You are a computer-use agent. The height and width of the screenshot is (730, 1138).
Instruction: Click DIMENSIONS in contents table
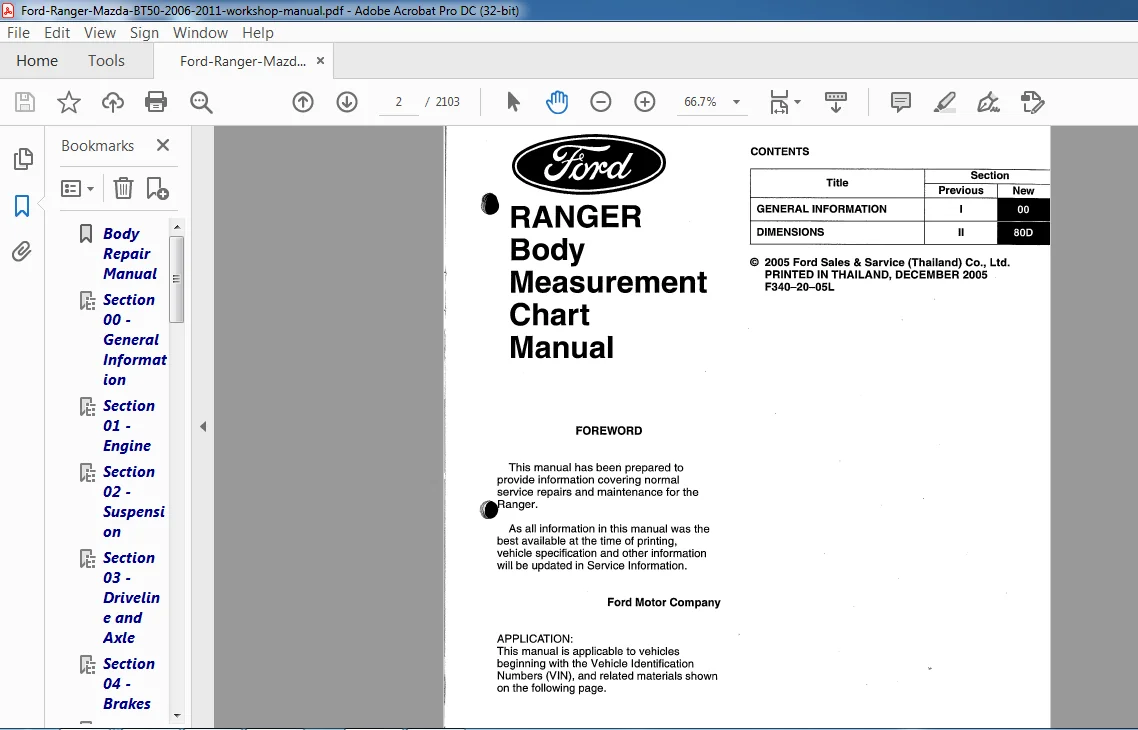tap(790, 232)
